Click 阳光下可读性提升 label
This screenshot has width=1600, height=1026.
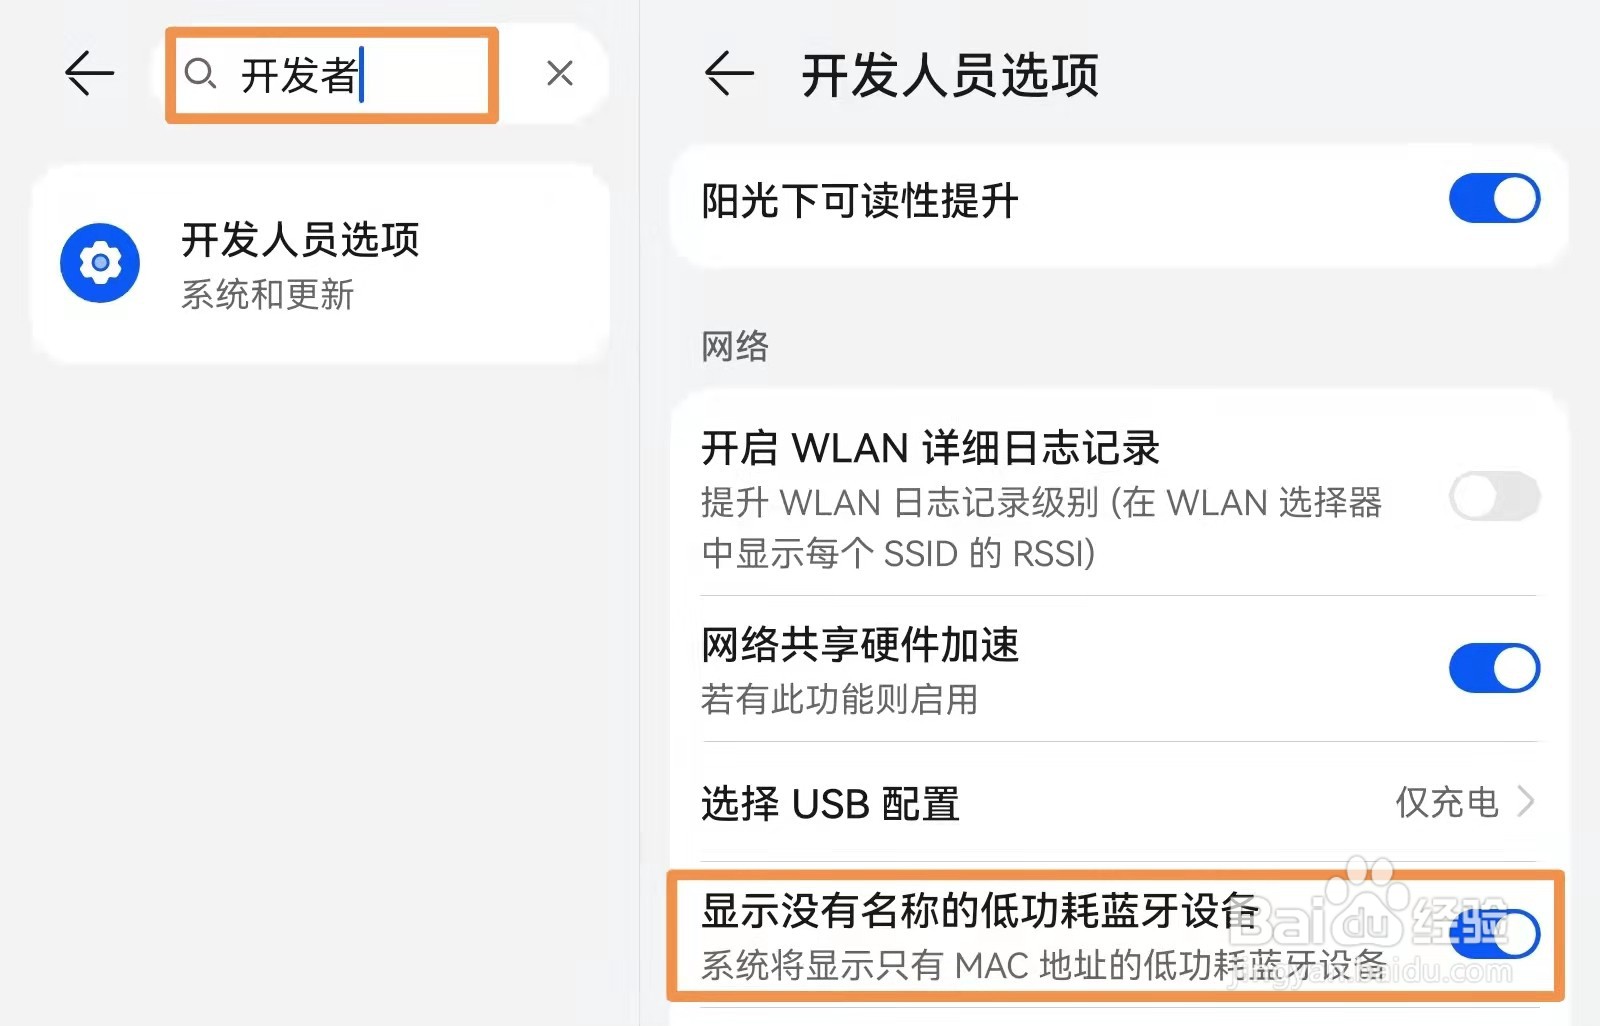pos(860,201)
